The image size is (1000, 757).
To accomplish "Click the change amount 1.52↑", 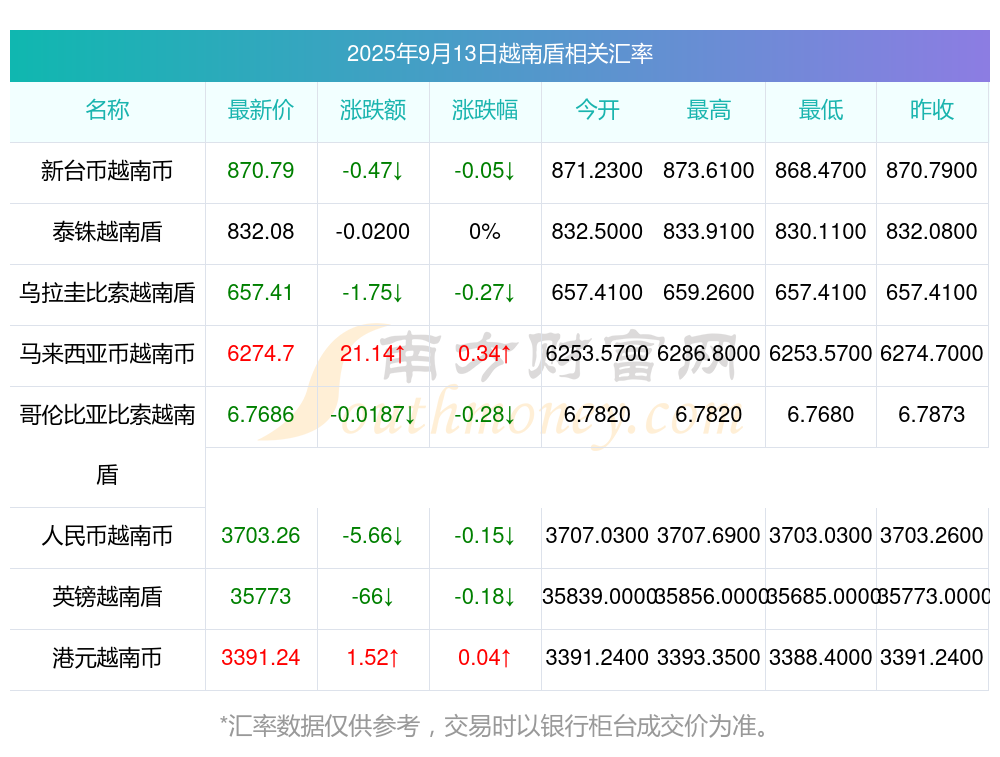I will pos(373,658).
